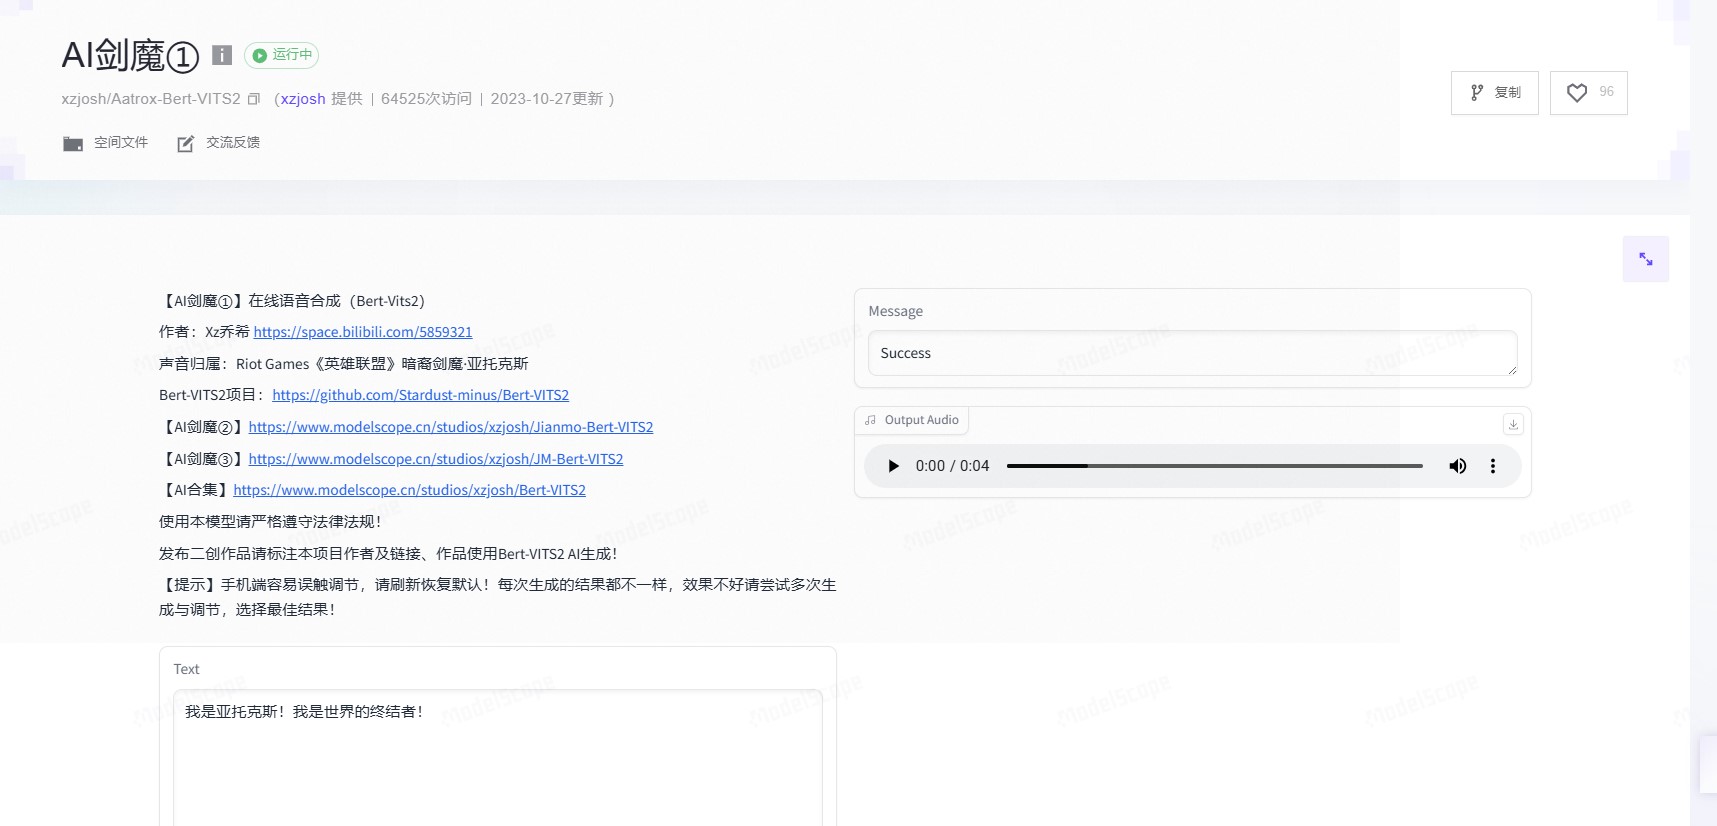Click the Output Audio label tab
1717x826 pixels.
(x=911, y=420)
